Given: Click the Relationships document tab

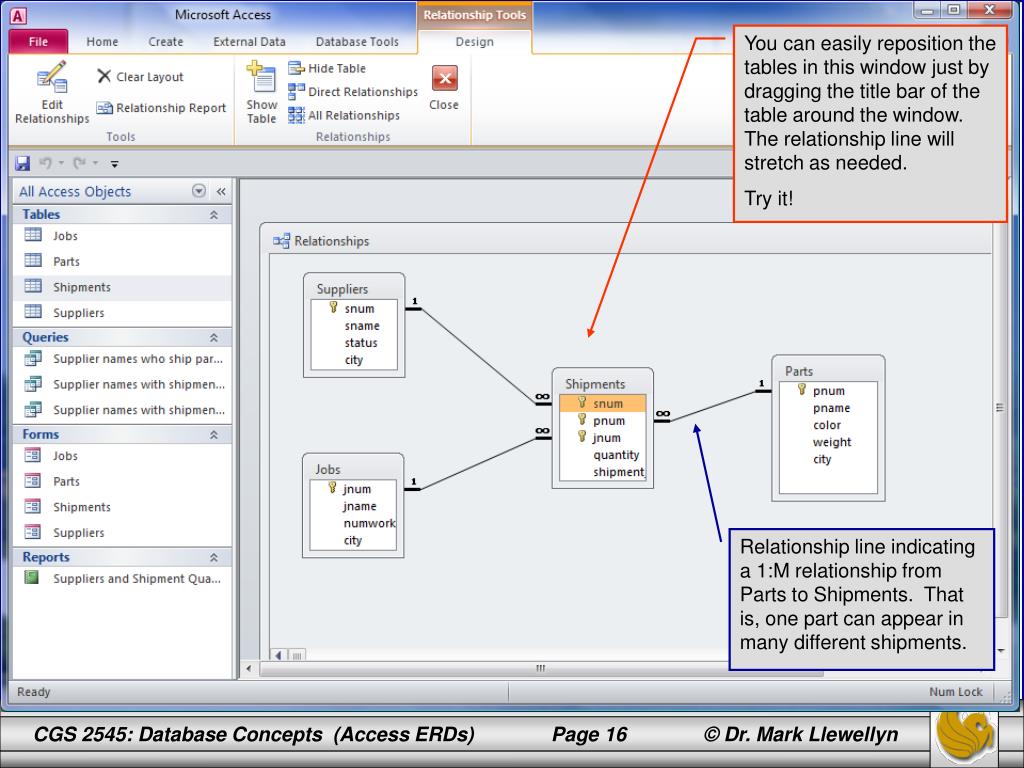Looking at the screenshot, I should [x=321, y=241].
